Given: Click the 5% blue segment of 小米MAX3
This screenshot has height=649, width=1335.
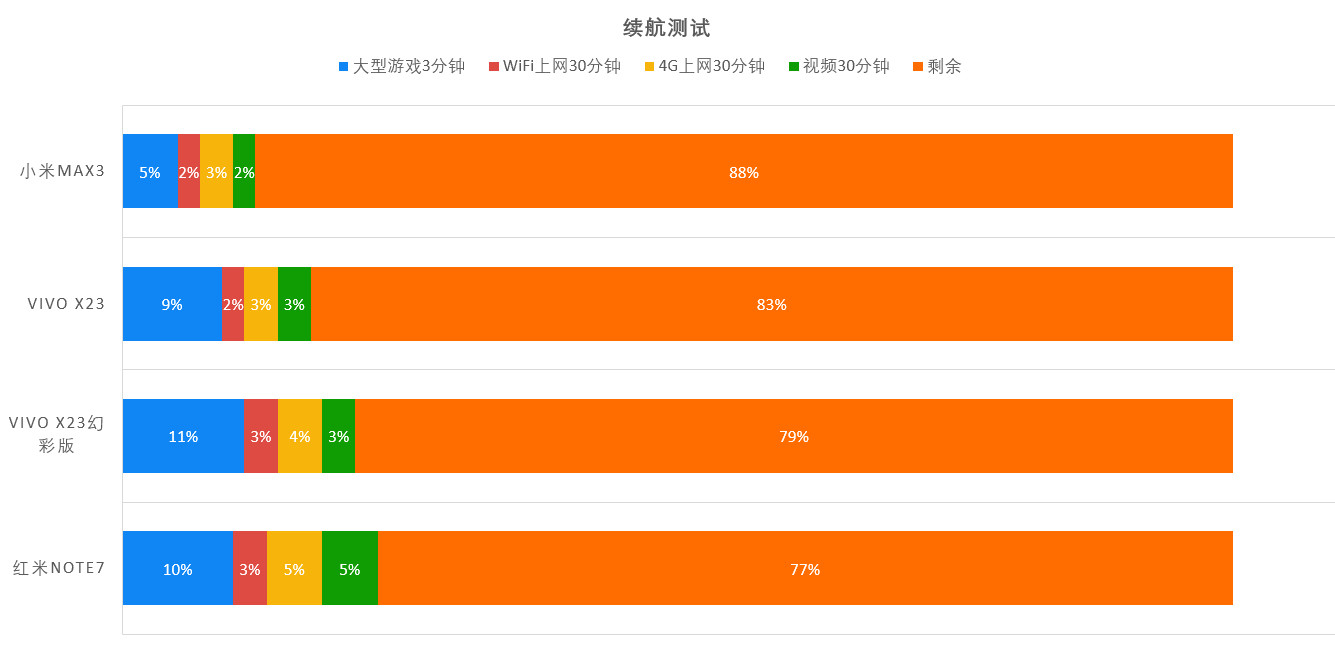Looking at the screenshot, I should [150, 171].
